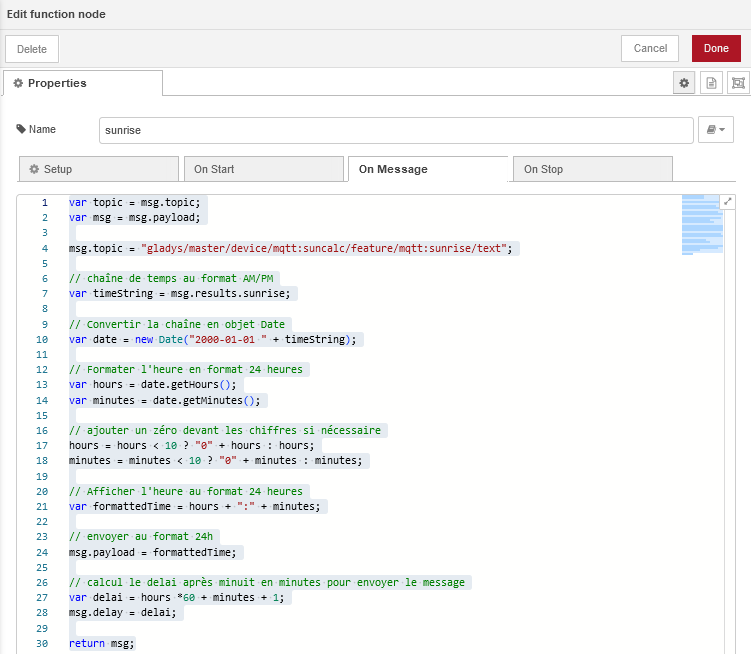Click the Cancel button

[650, 48]
